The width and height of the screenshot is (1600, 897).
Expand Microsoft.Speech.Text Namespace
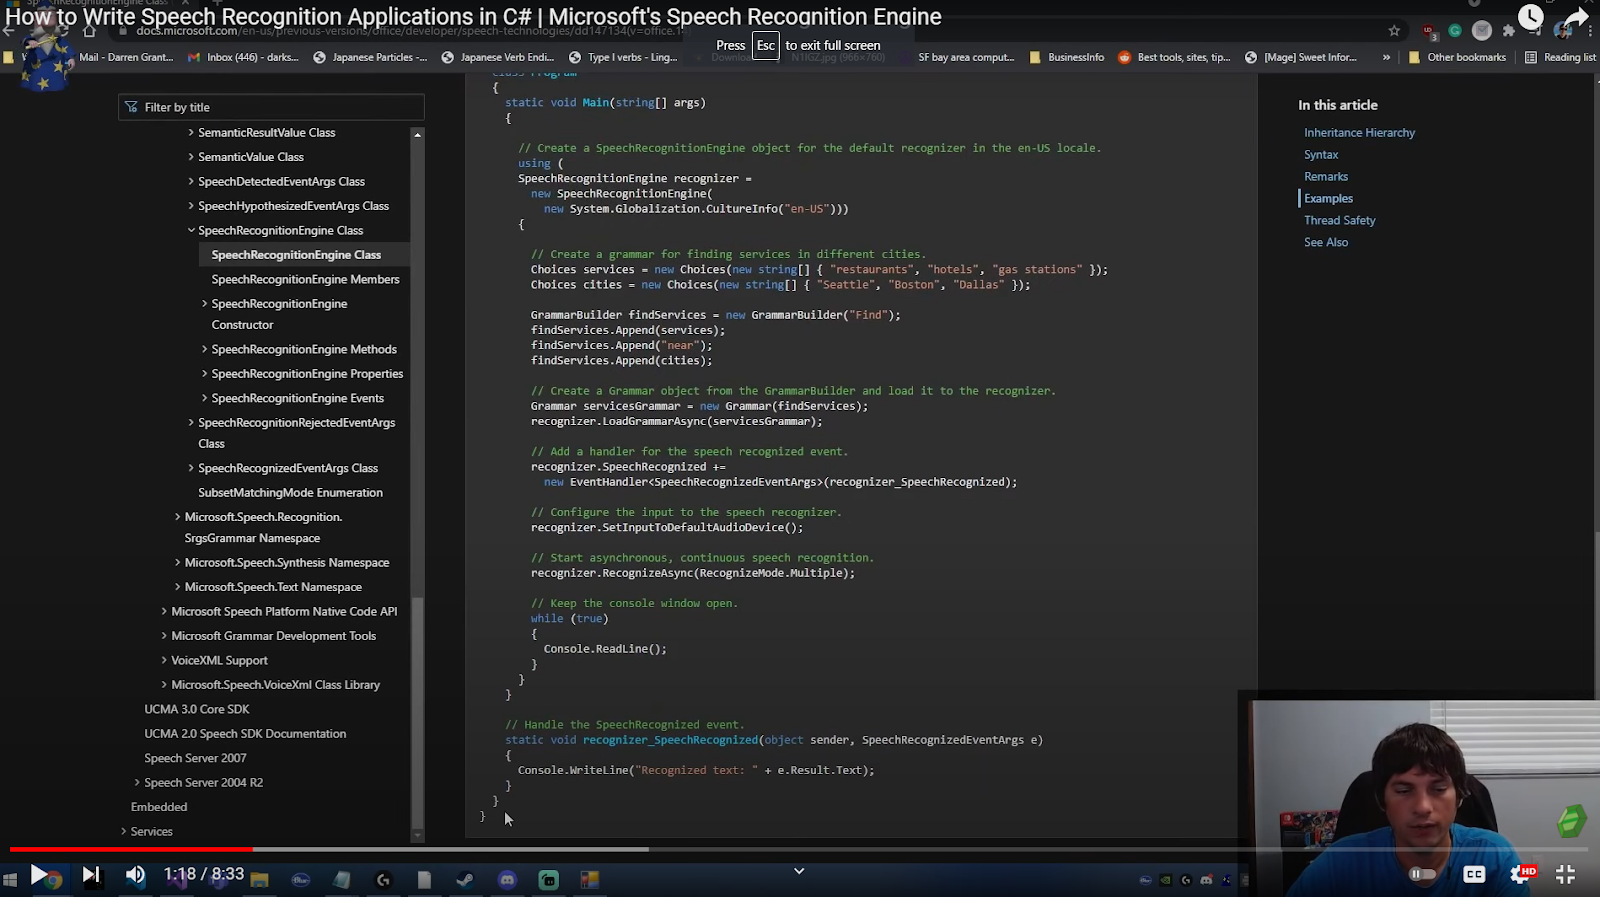[178, 587]
